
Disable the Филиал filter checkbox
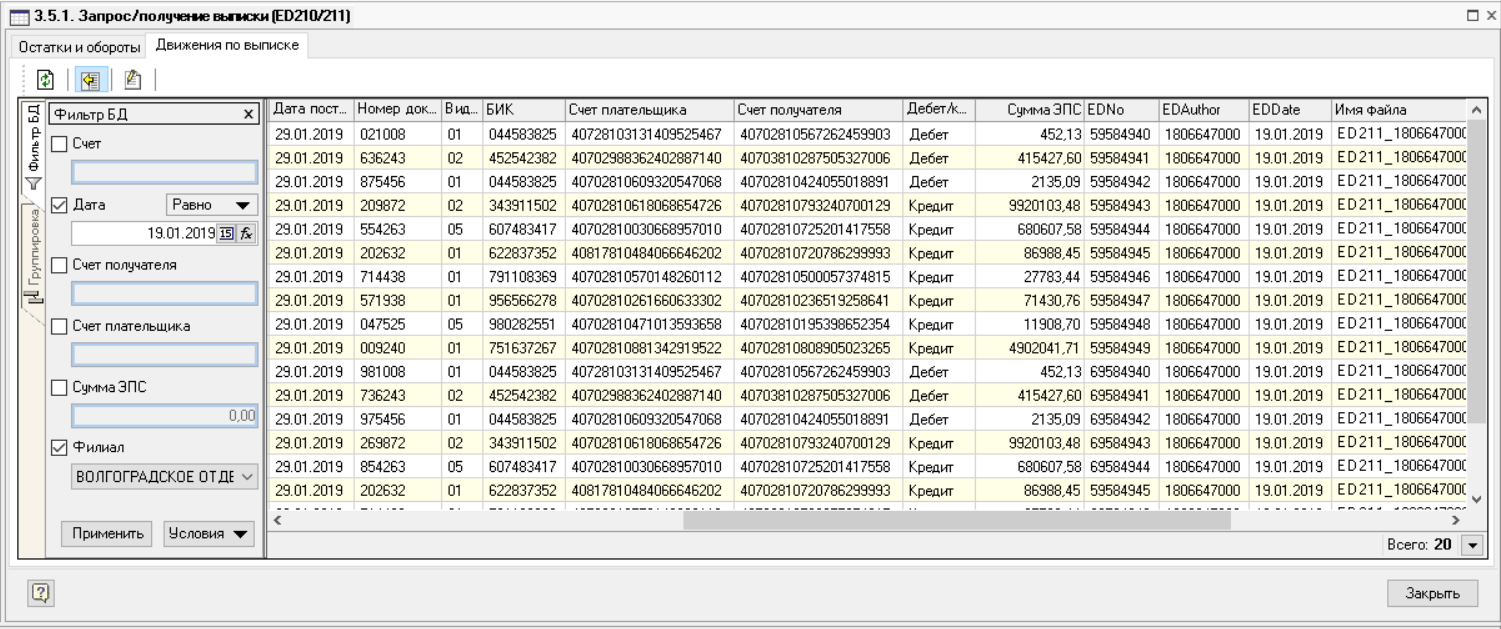[59, 446]
